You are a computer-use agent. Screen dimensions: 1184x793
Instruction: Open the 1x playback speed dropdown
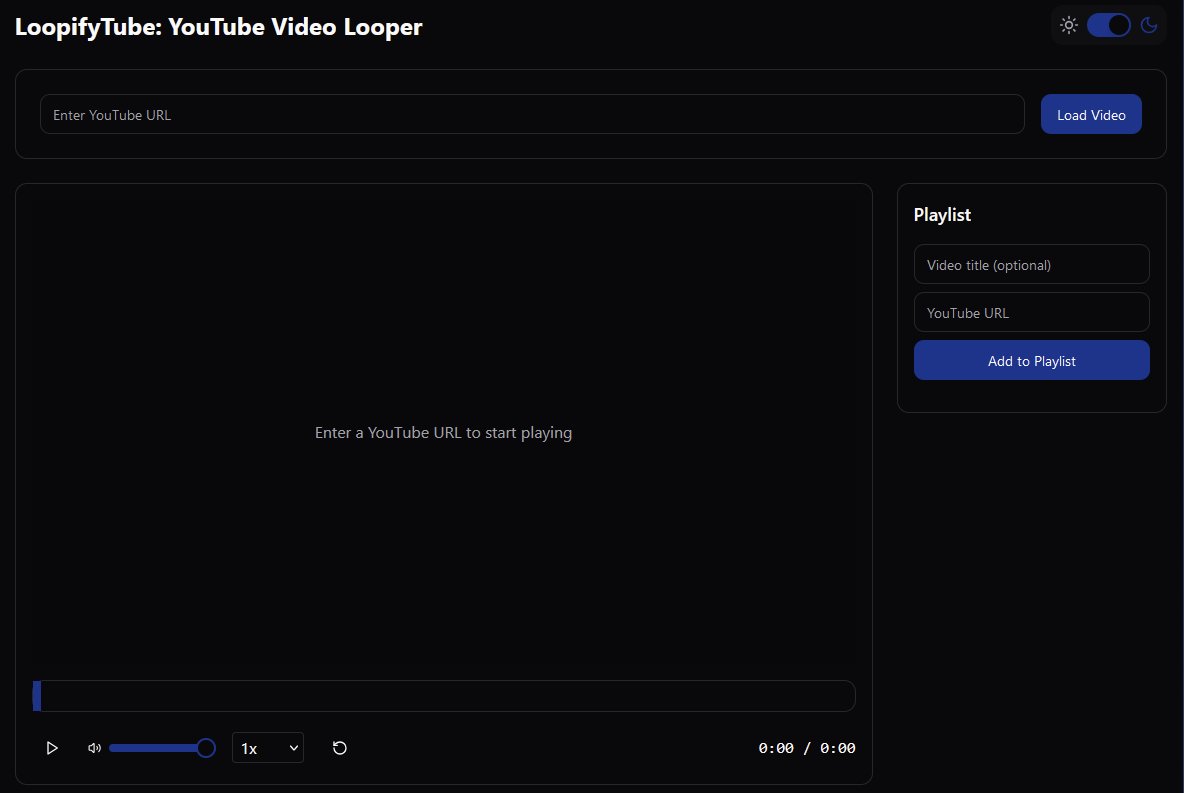pos(268,748)
